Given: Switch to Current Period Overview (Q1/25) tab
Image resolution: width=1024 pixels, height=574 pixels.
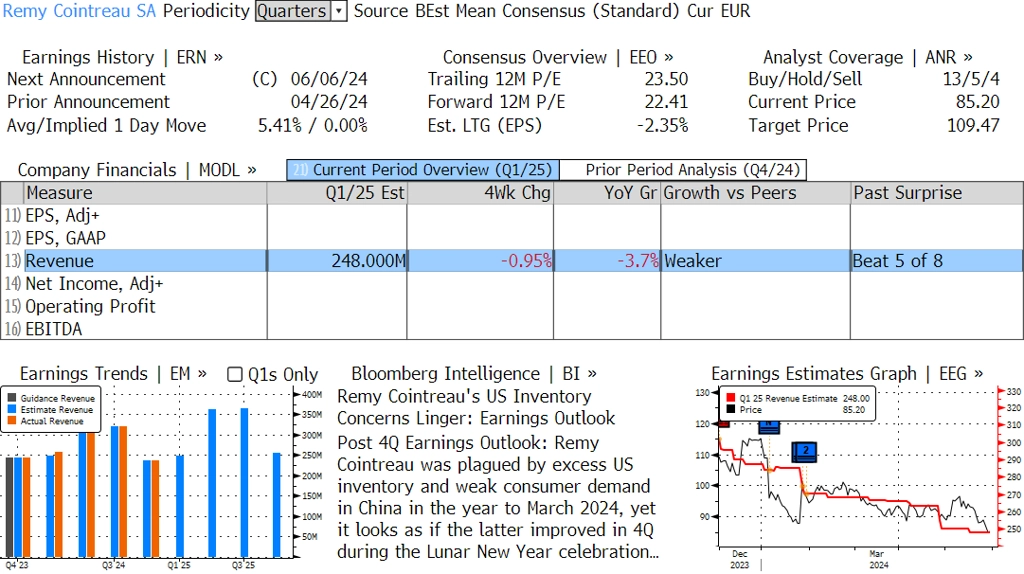Looking at the screenshot, I should (x=423, y=170).
